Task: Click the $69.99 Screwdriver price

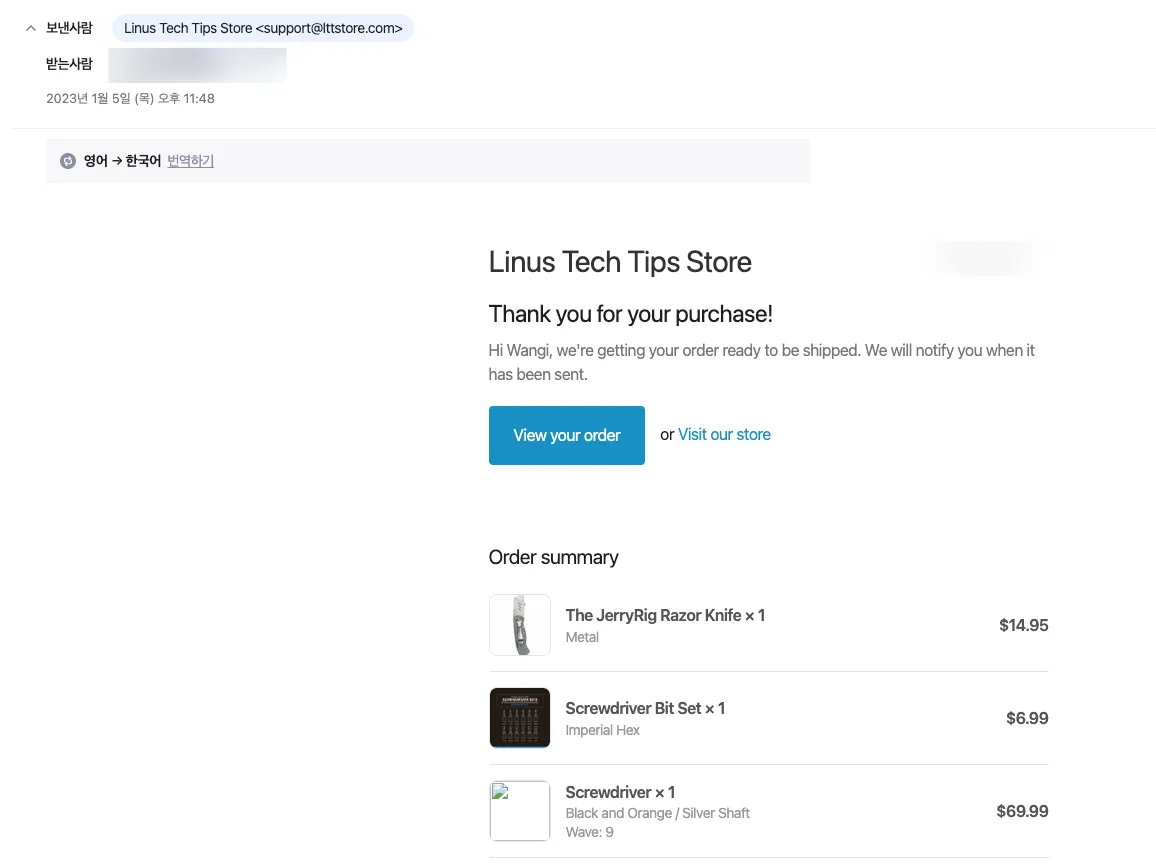Action: [1022, 811]
